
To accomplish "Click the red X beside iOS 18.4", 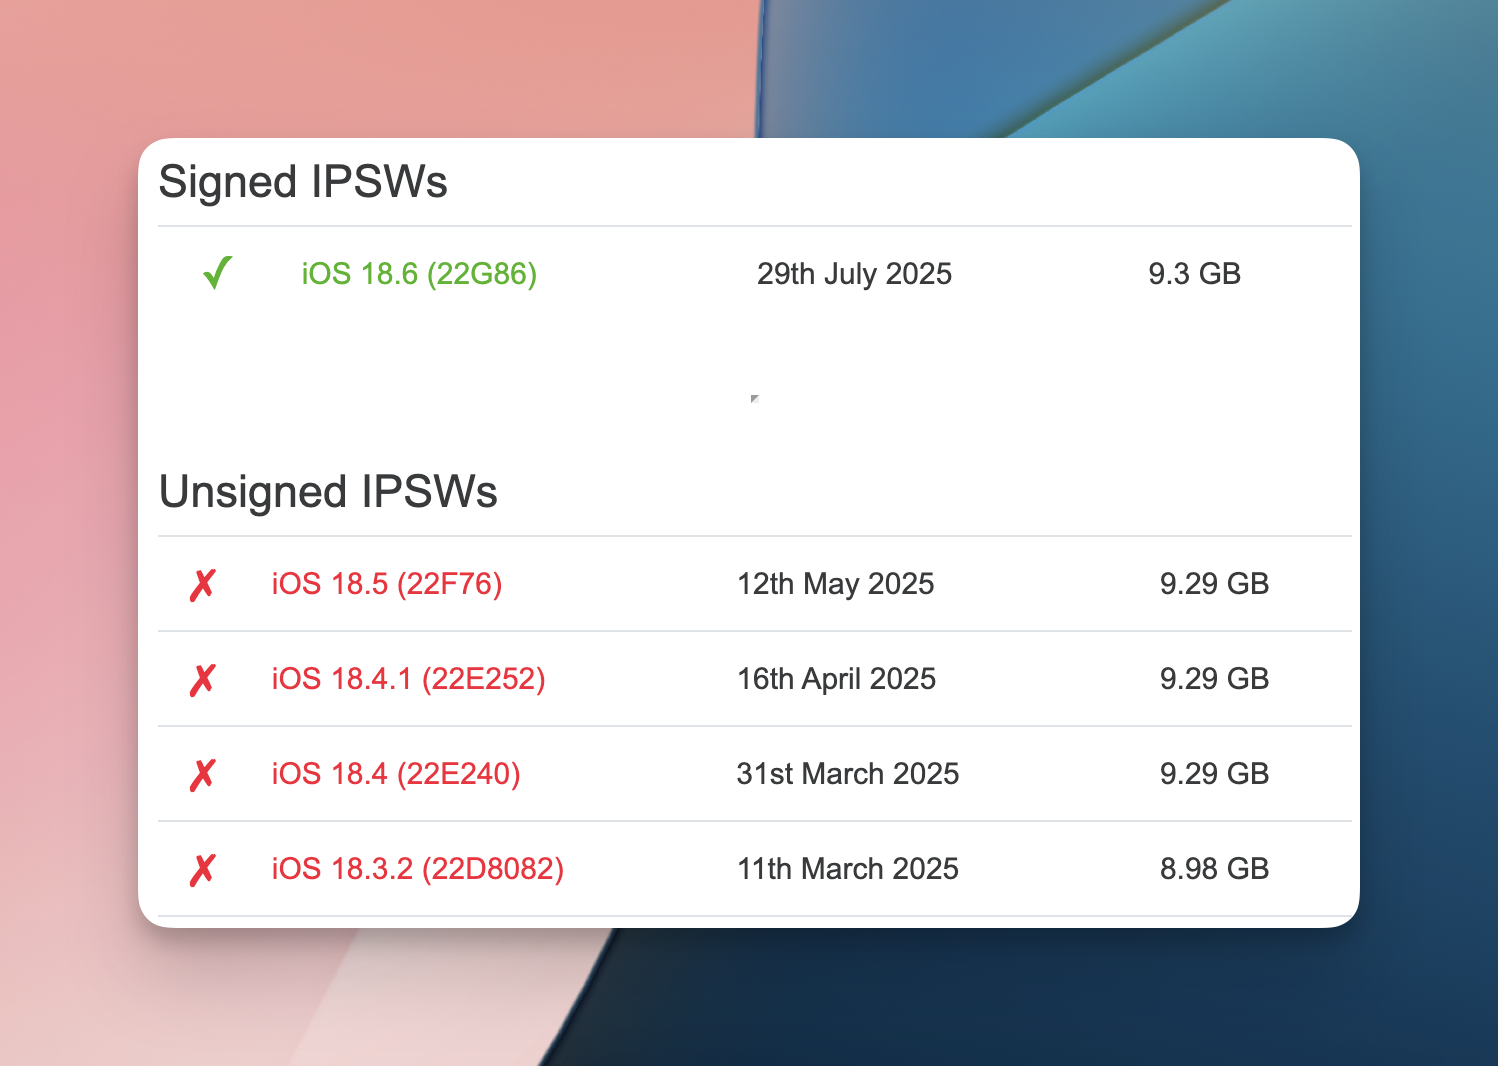I will coord(202,775).
